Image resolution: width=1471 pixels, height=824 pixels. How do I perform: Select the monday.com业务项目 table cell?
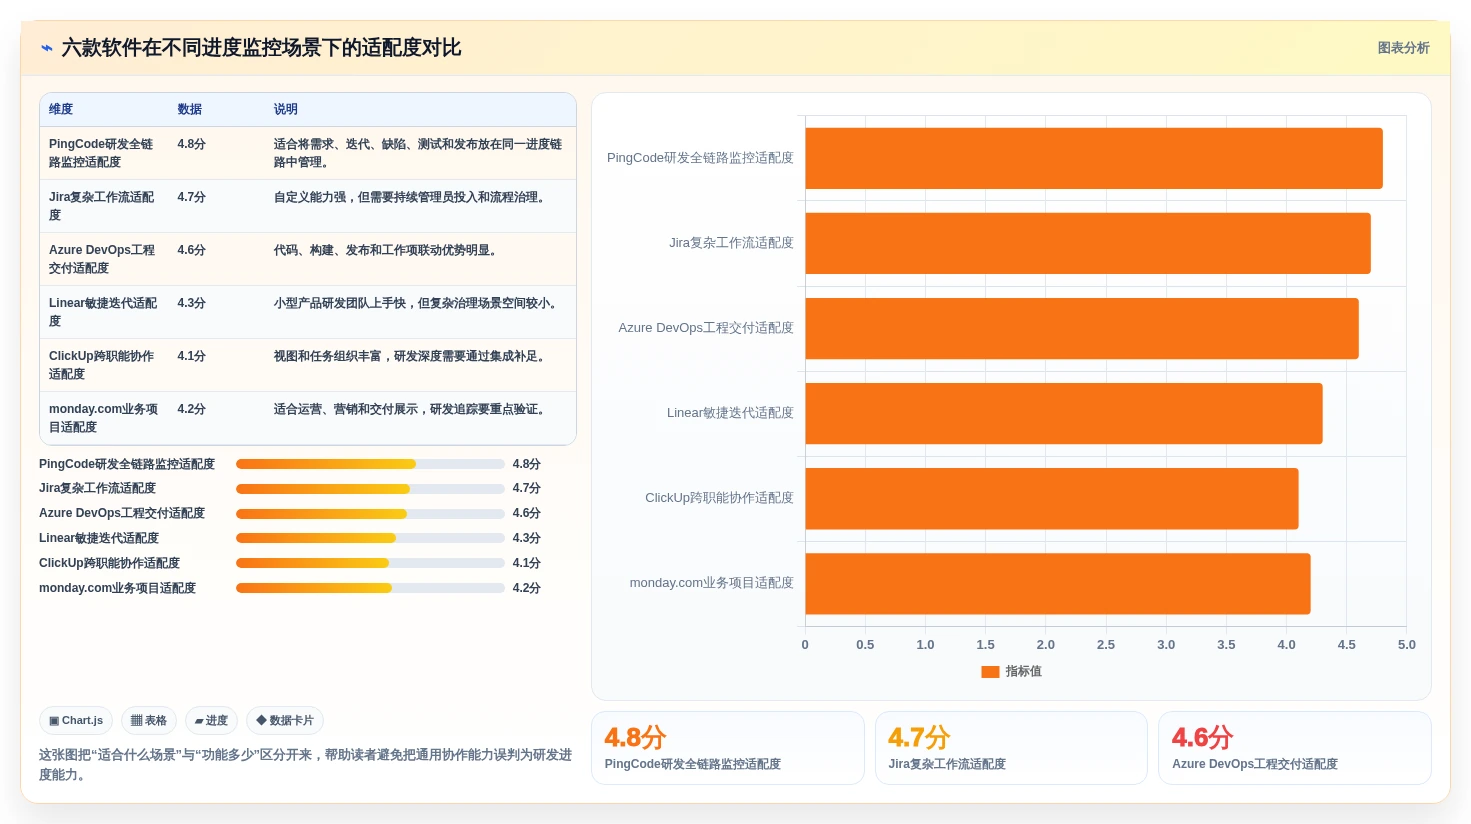click(103, 418)
